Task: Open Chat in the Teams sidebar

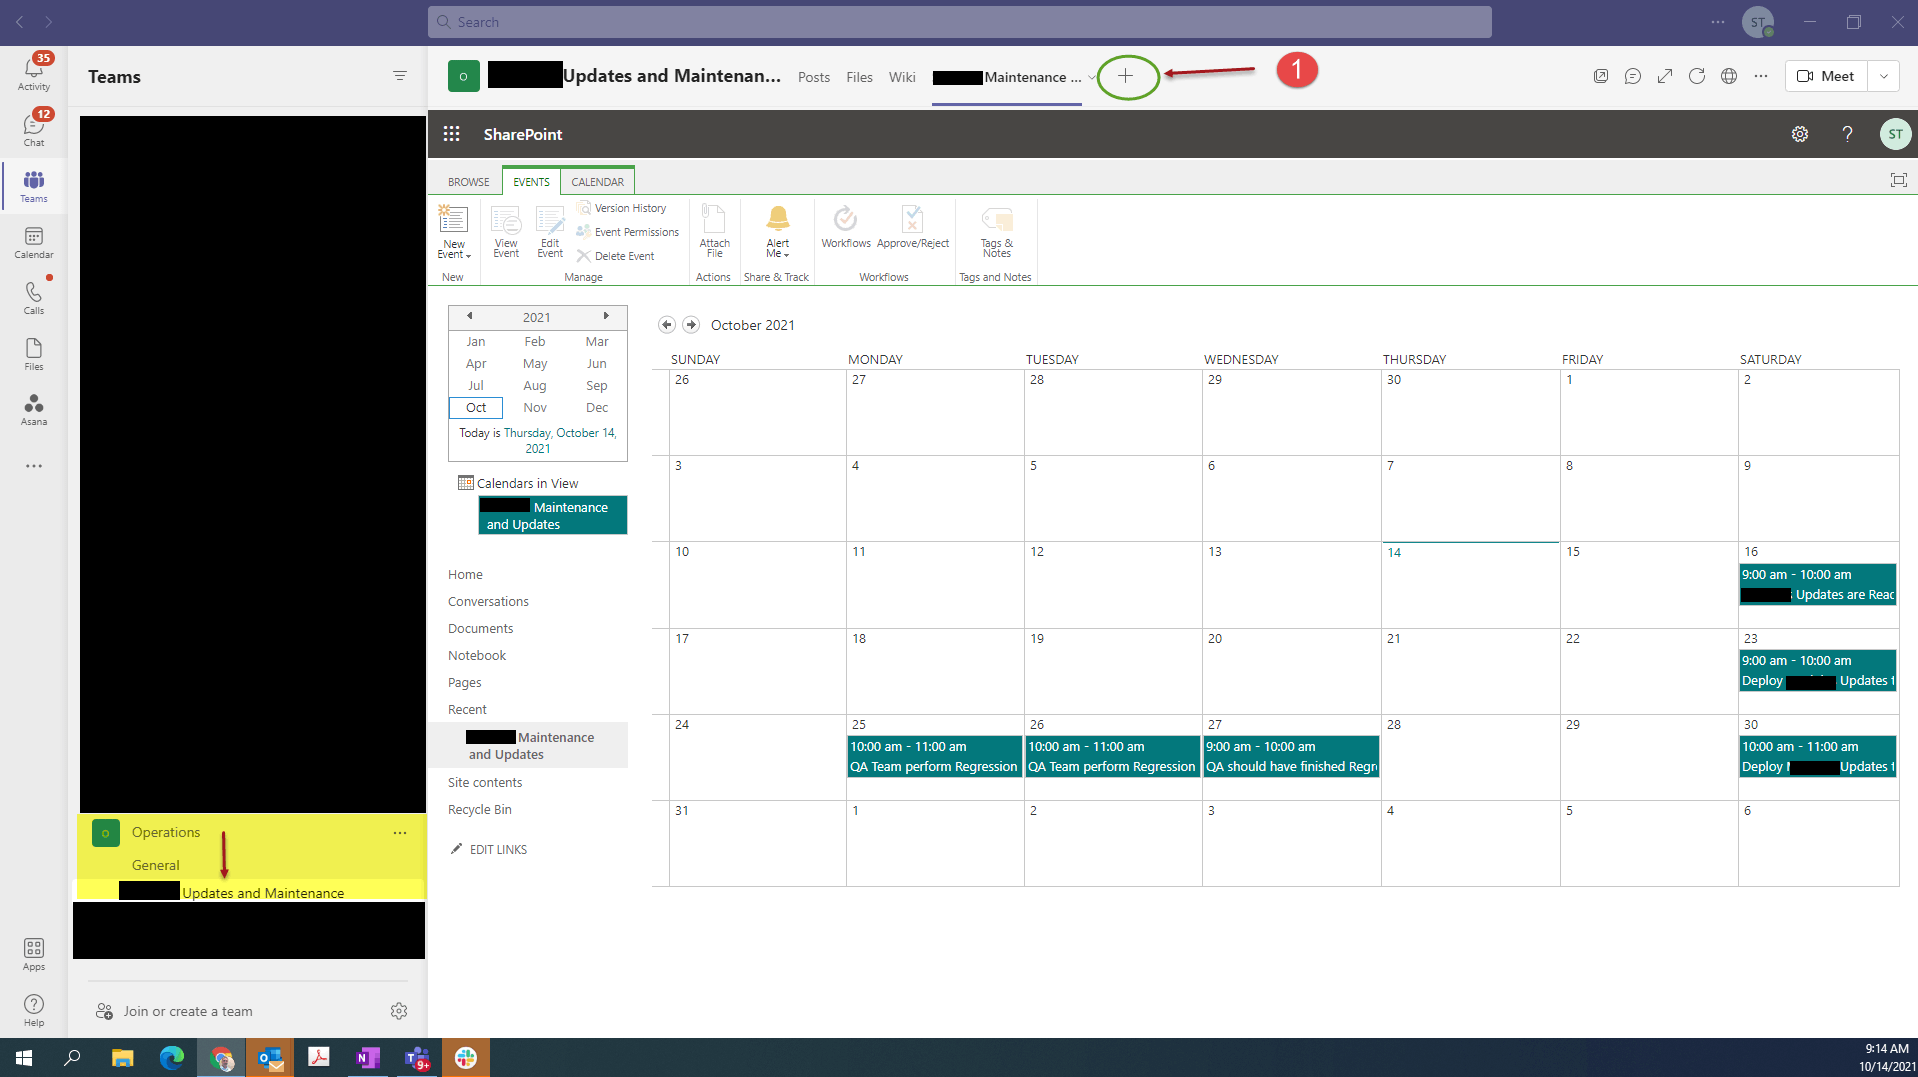Action: tap(34, 128)
